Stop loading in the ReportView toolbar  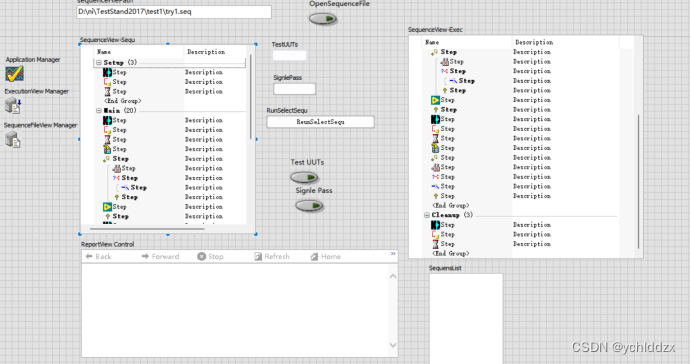[210, 256]
